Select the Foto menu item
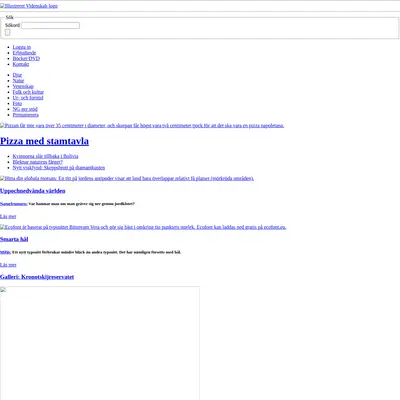Image resolution: width=400 pixels, height=400 pixels. click(17, 103)
